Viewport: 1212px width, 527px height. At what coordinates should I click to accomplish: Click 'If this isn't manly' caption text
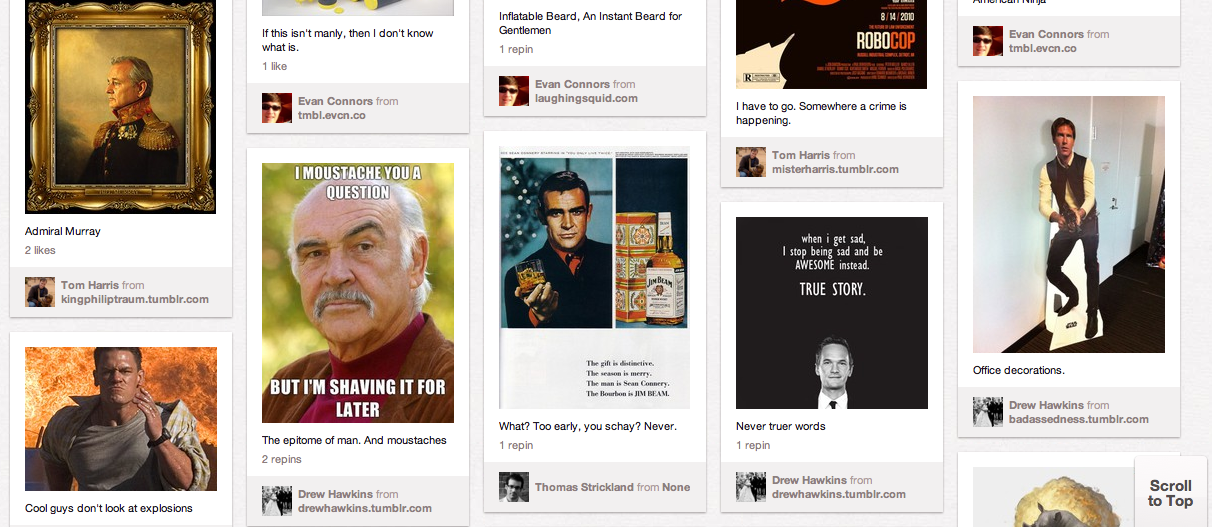coord(348,40)
